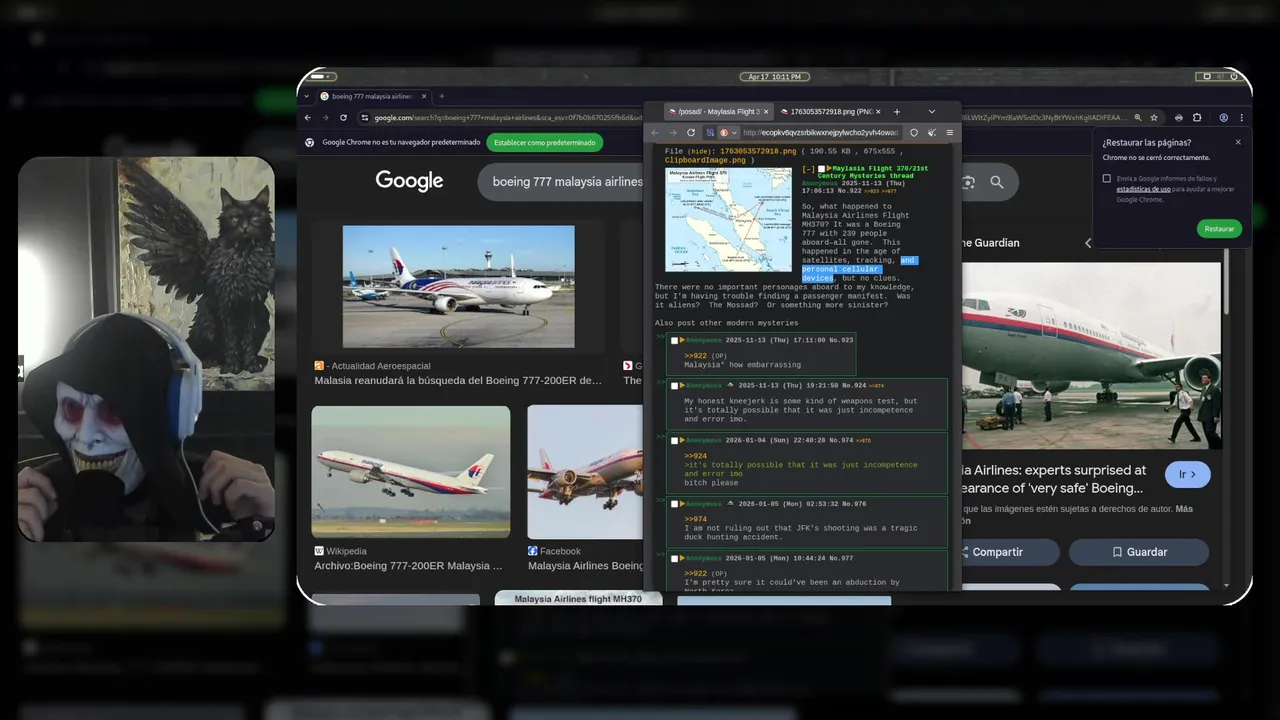Open a new tab in the front browser
This screenshot has width=1280, height=720.
click(896, 112)
